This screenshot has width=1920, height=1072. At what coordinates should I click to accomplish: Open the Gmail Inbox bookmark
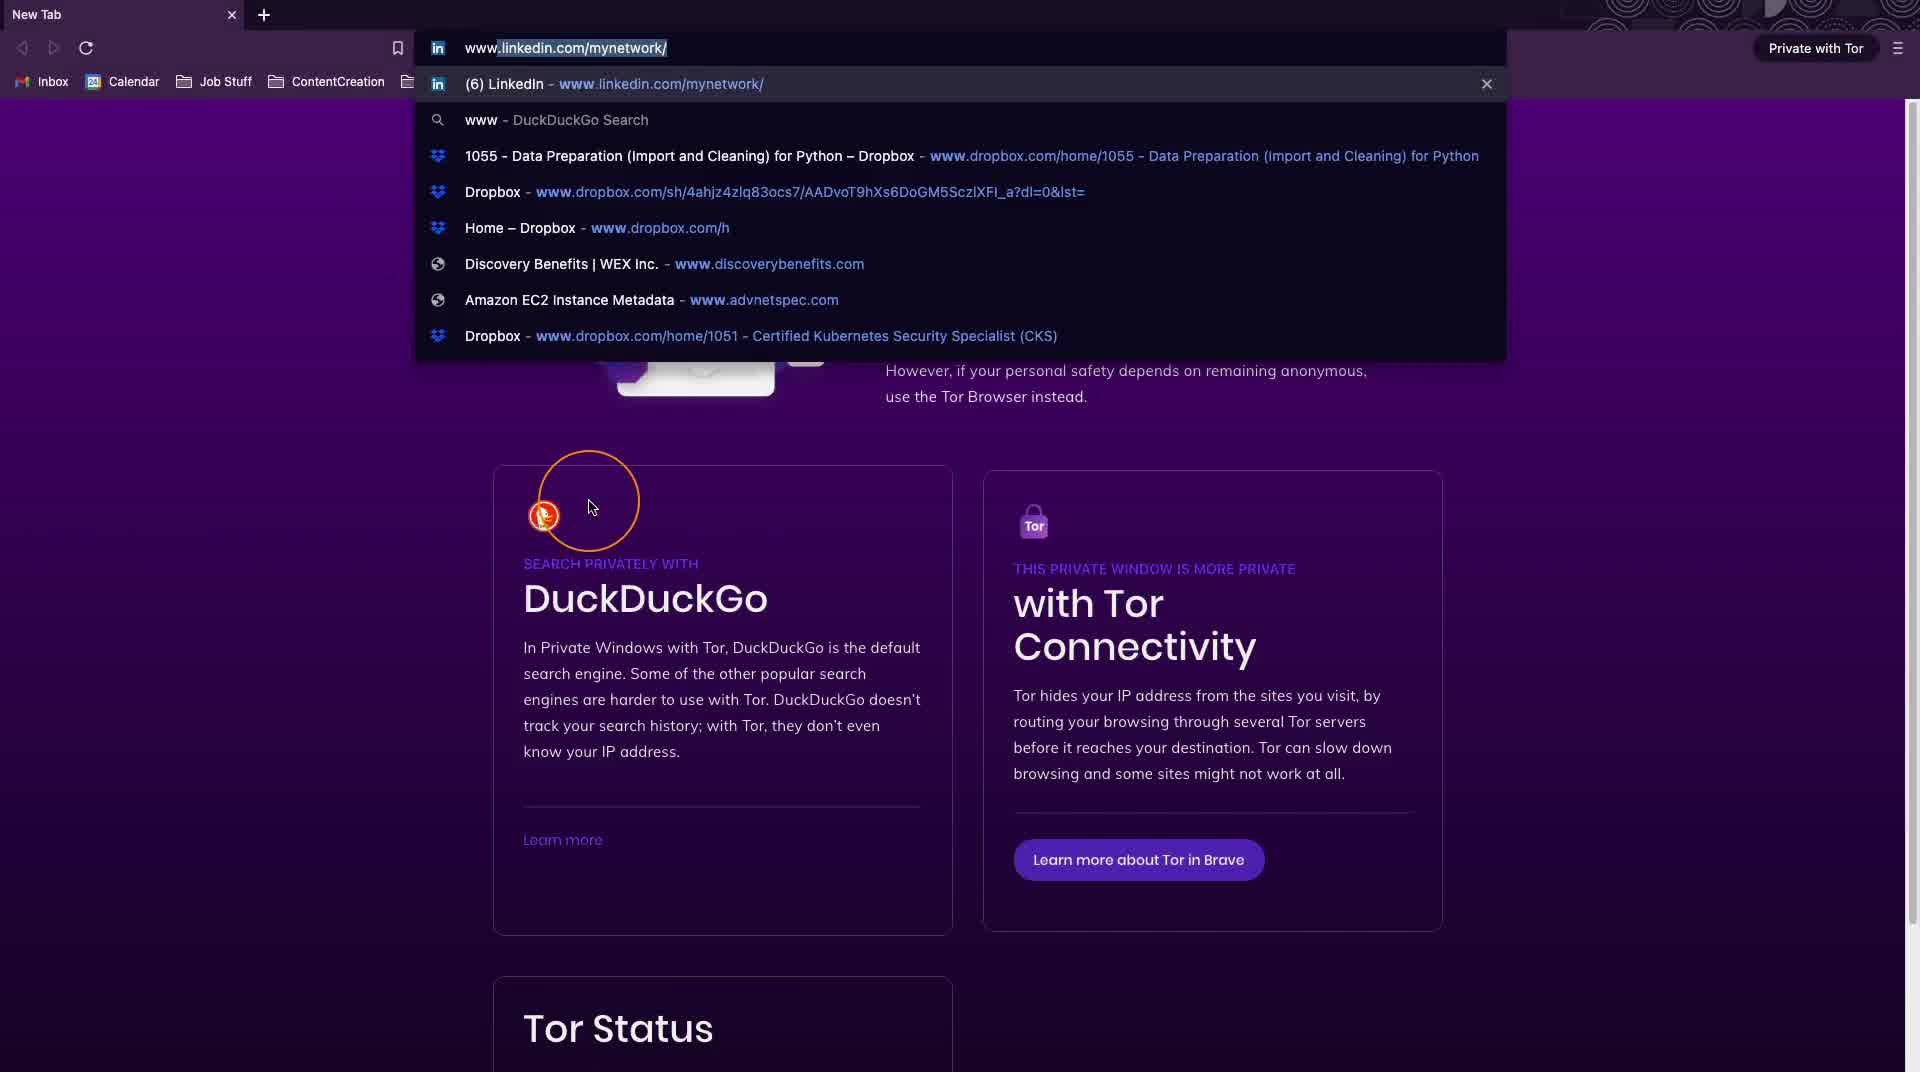pyautogui.click(x=42, y=82)
